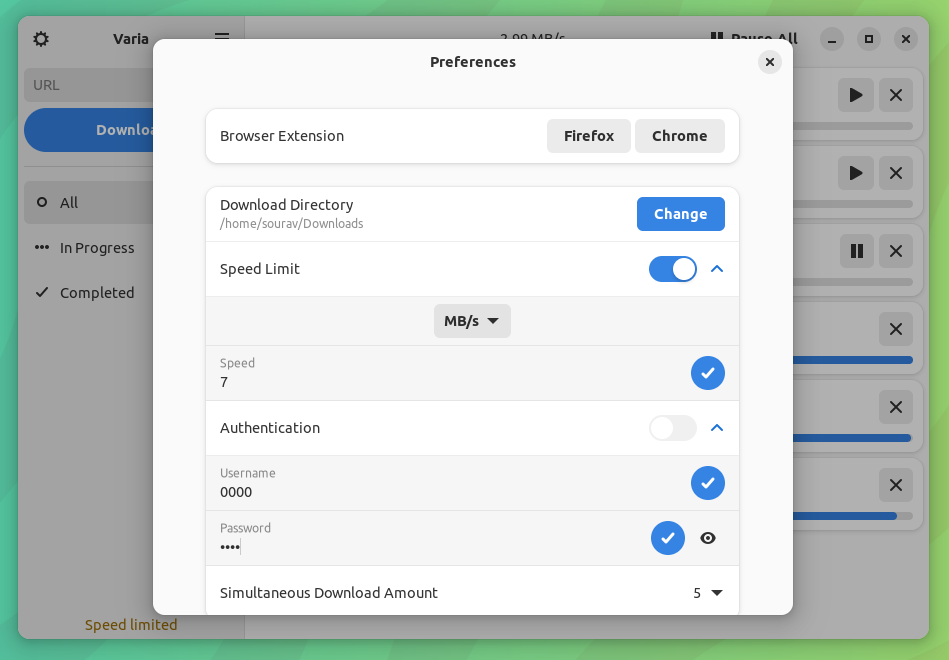Collapse the Speed Limit section chevron
This screenshot has height=660, width=949.
[x=717, y=269]
